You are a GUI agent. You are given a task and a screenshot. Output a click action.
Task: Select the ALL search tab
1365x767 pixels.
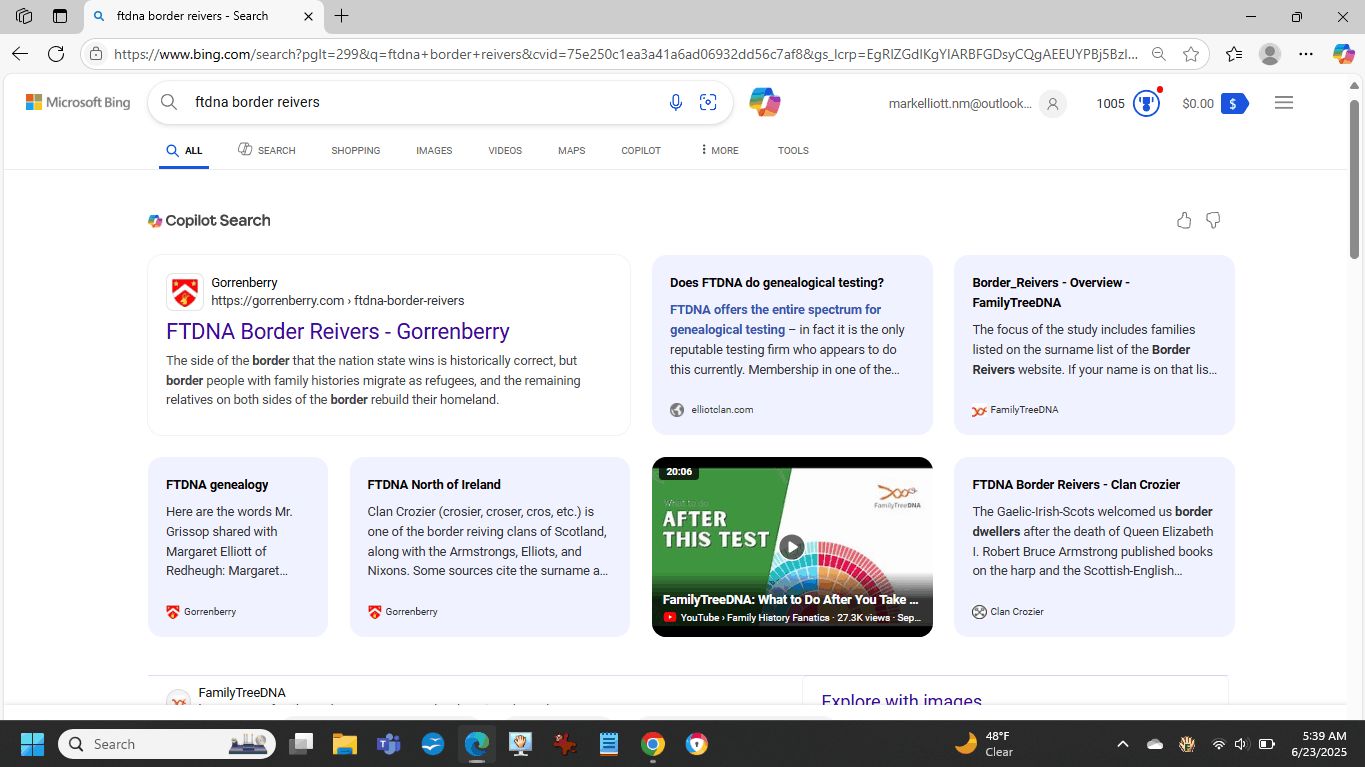184,150
